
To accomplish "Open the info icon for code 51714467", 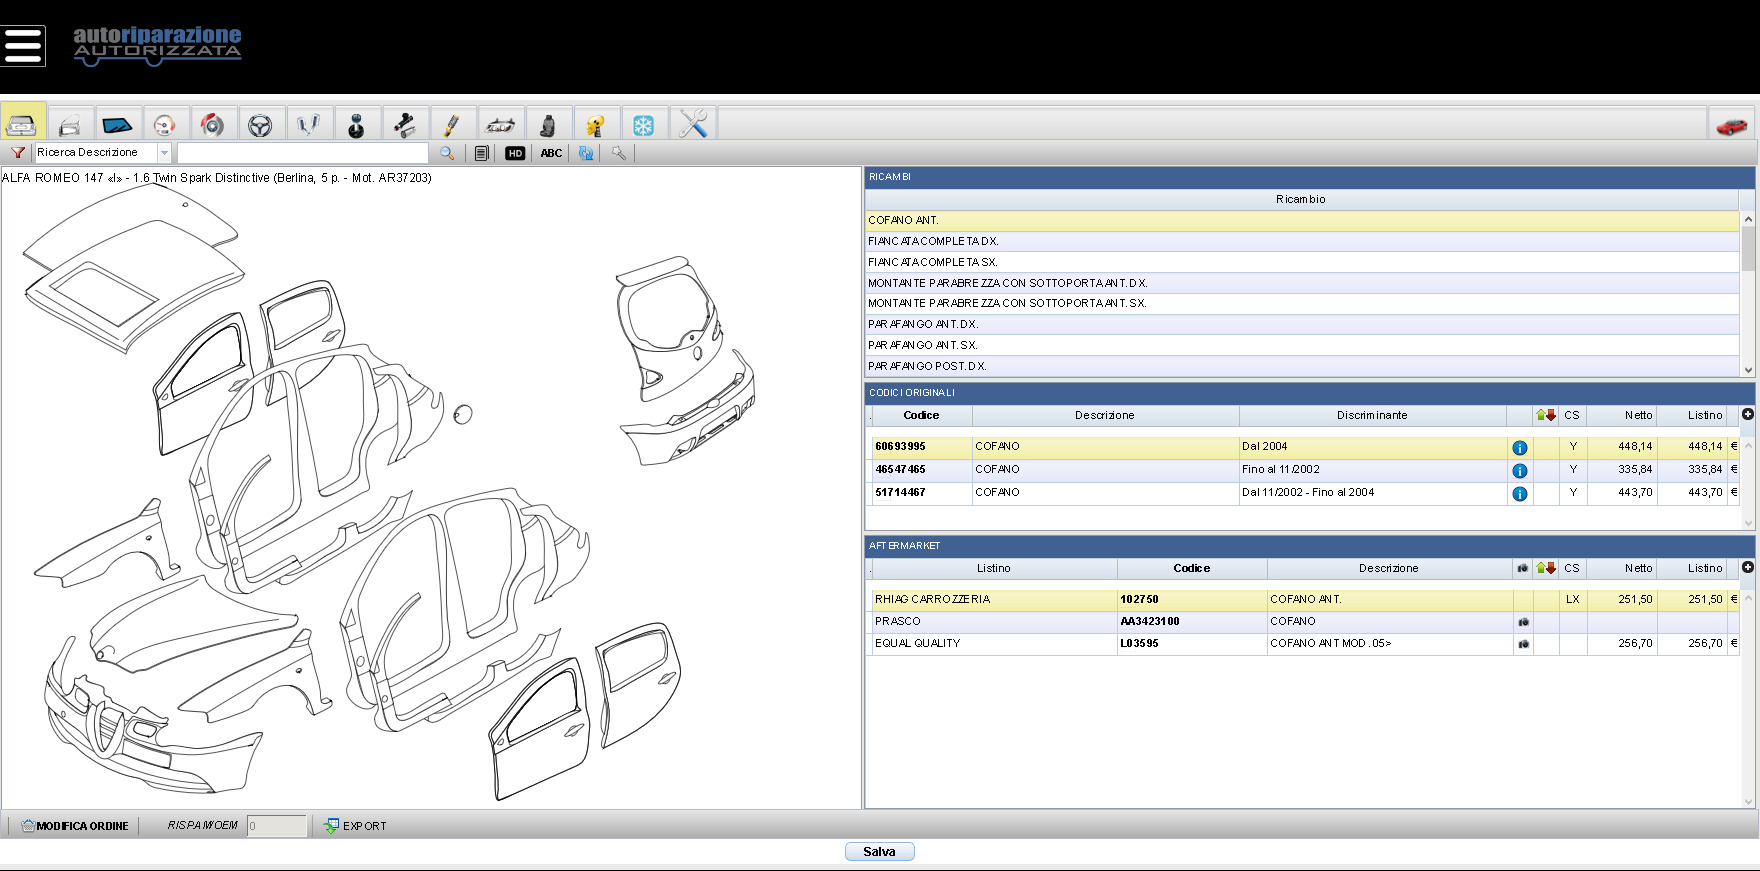I will pyautogui.click(x=1520, y=494).
